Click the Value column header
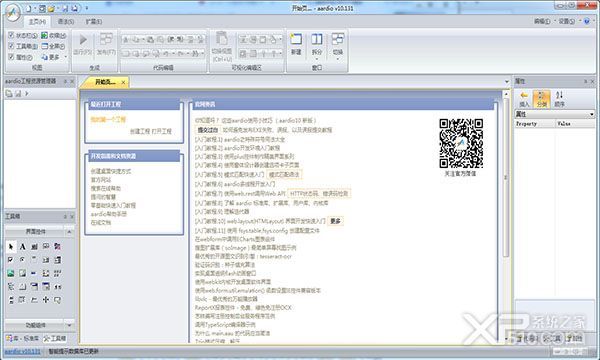 pos(575,124)
